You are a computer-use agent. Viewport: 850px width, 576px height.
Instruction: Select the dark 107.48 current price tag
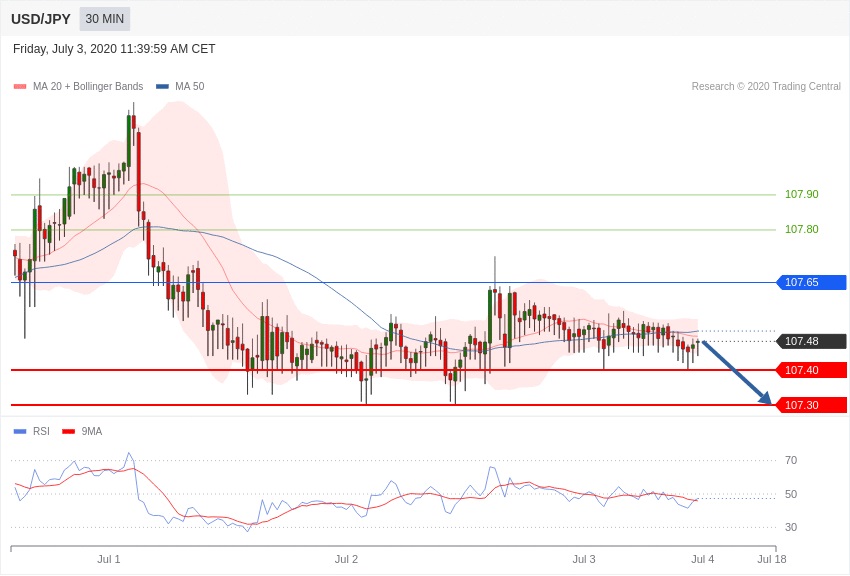tap(811, 342)
